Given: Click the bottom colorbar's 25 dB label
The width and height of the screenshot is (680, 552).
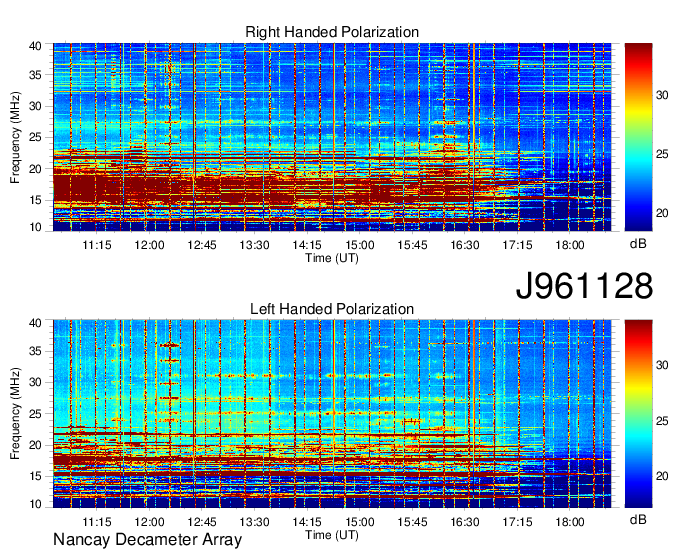Looking at the screenshot, I should (x=662, y=421).
